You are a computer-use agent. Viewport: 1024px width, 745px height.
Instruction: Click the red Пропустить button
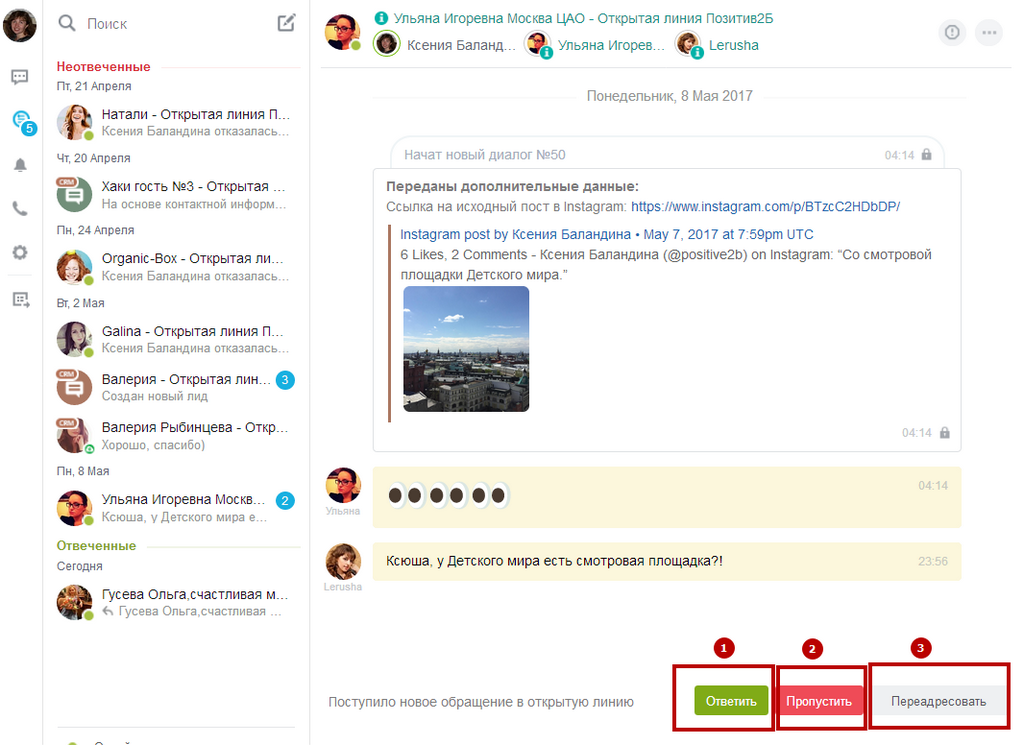(819, 701)
